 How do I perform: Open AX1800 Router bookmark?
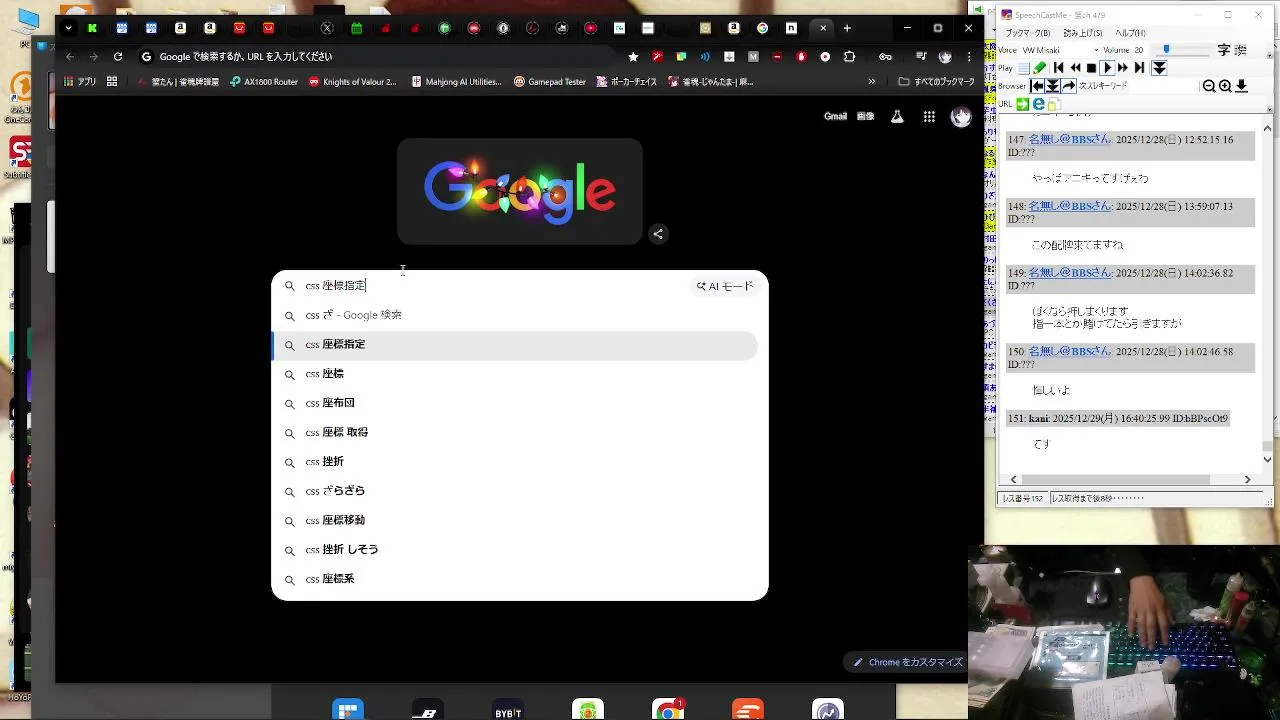264,82
